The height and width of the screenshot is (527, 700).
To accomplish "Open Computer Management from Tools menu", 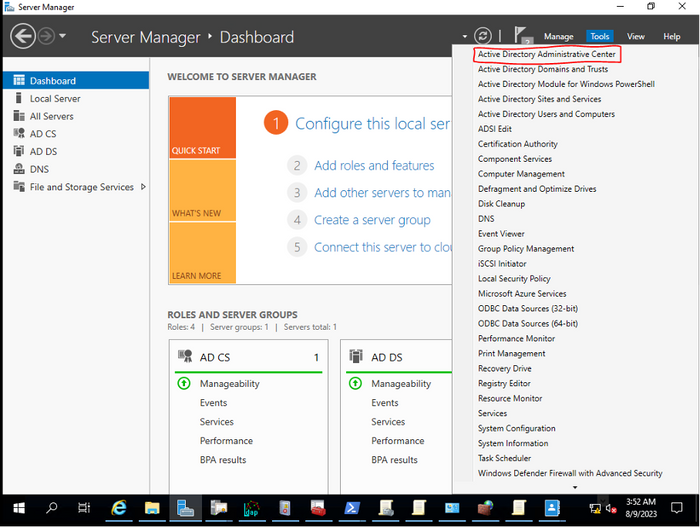I will 521,174.
